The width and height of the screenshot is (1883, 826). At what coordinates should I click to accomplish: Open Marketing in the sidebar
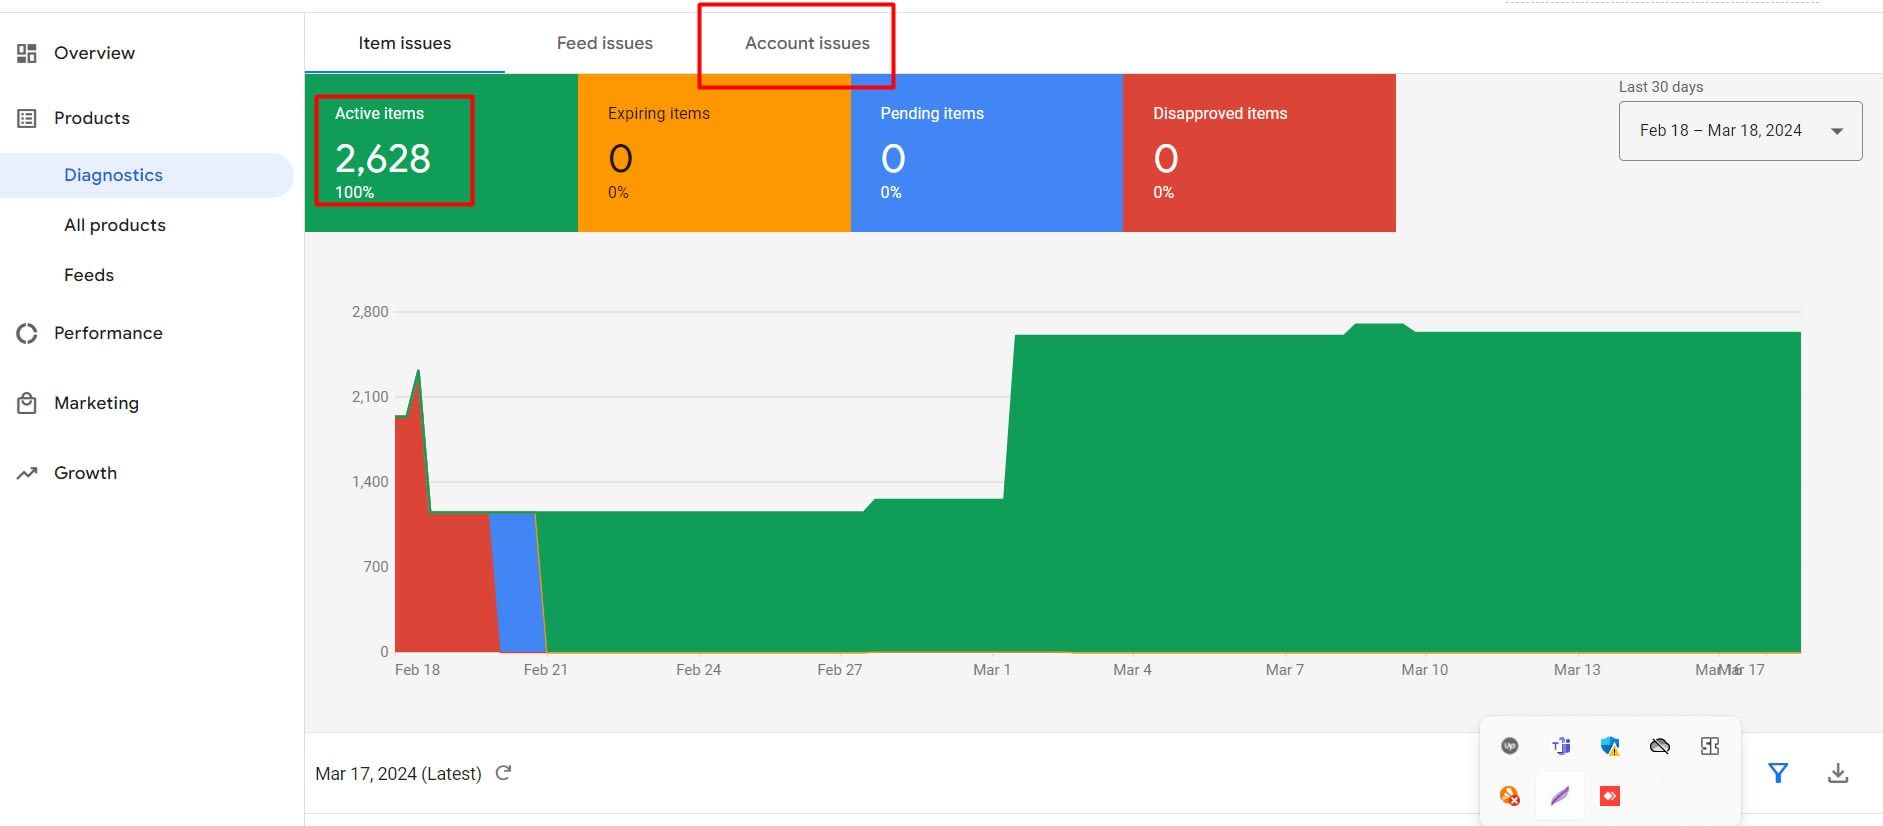(96, 403)
